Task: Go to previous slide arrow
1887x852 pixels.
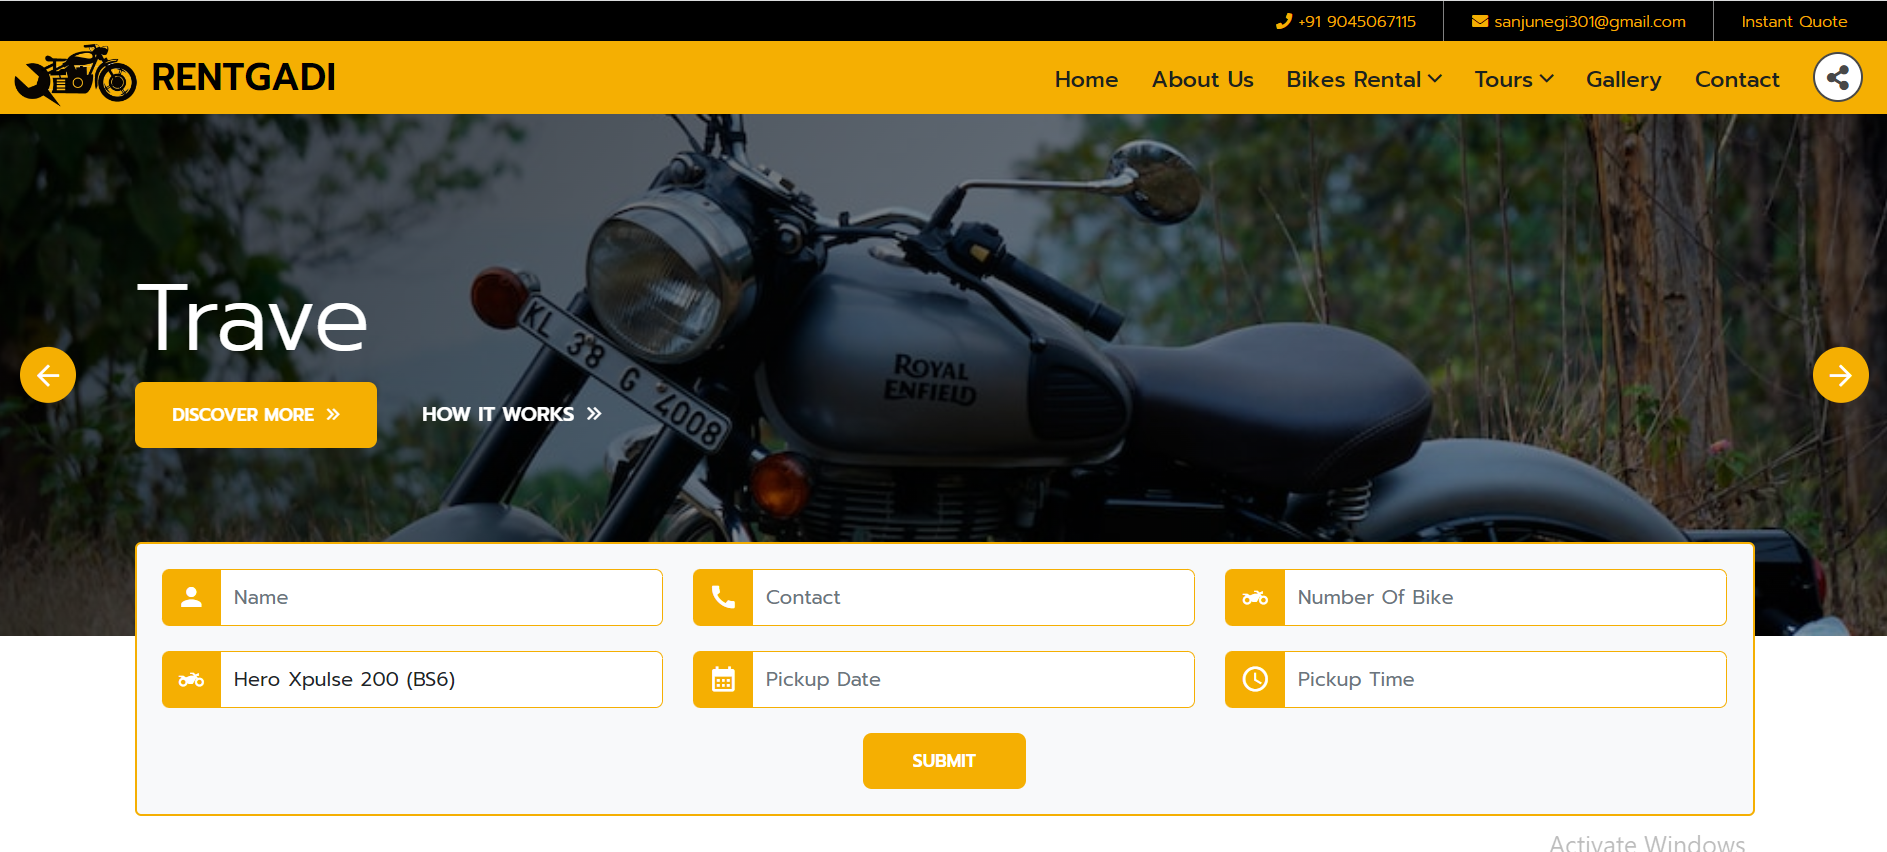Action: (48, 375)
